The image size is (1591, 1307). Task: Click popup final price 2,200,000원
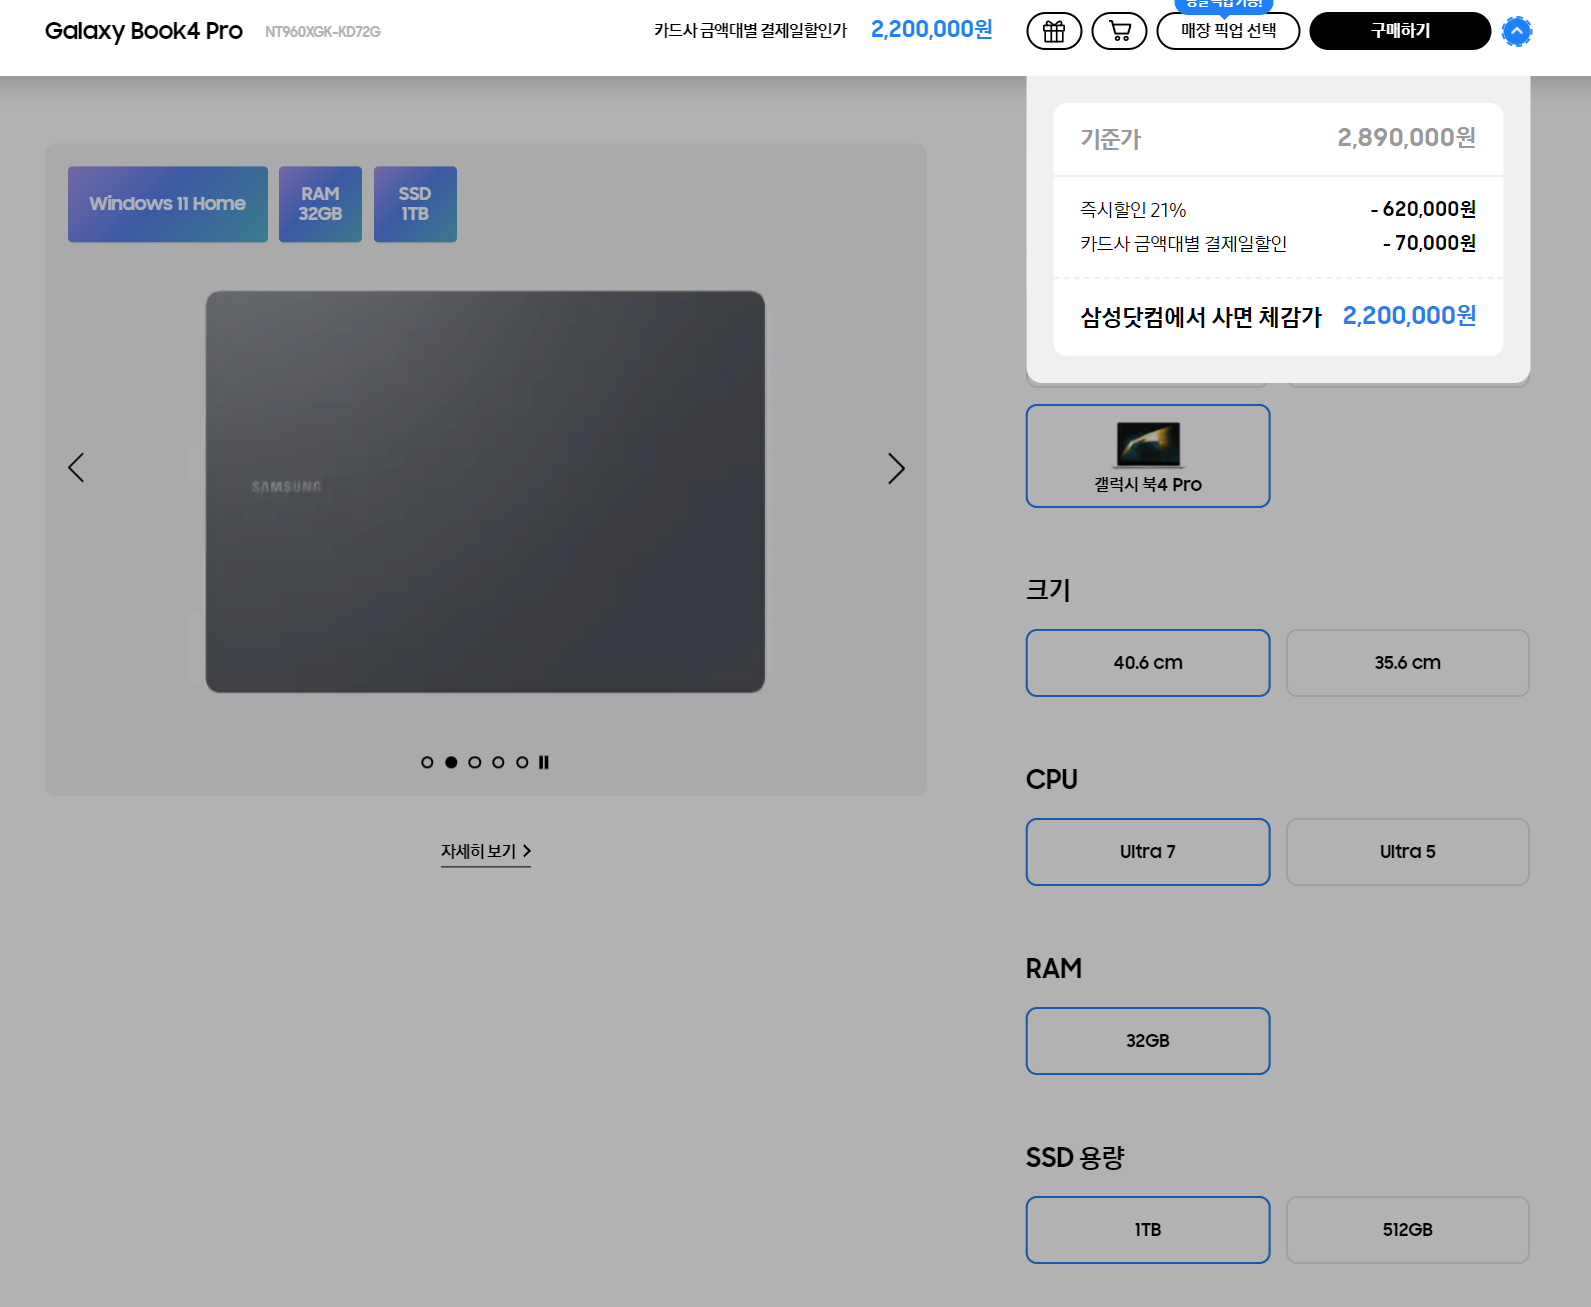tap(1409, 316)
